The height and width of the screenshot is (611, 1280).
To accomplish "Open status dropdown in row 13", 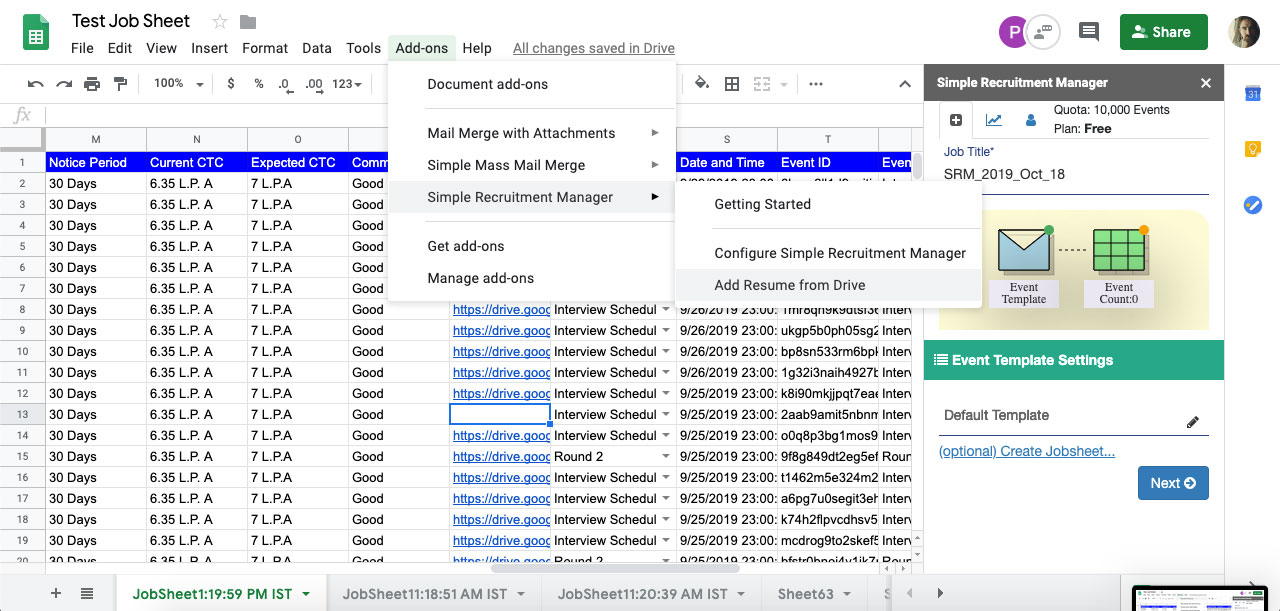I will (x=666, y=414).
